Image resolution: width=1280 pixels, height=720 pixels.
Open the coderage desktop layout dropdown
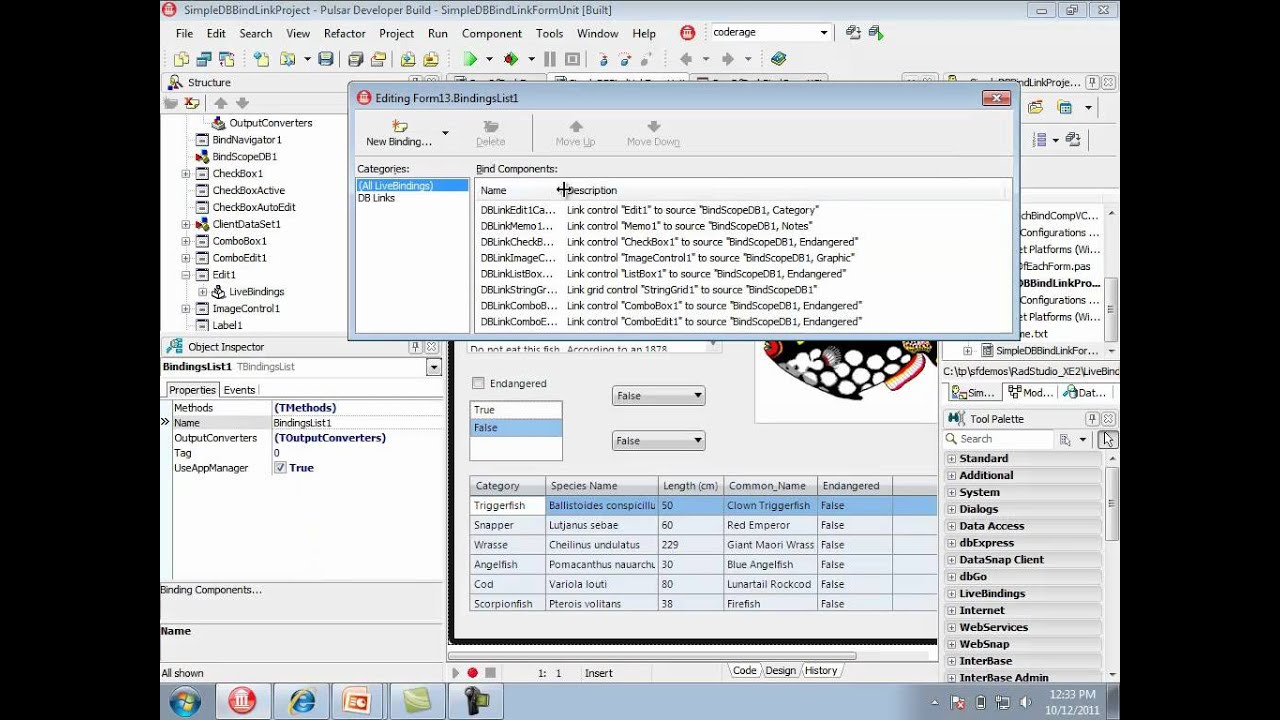coord(824,32)
